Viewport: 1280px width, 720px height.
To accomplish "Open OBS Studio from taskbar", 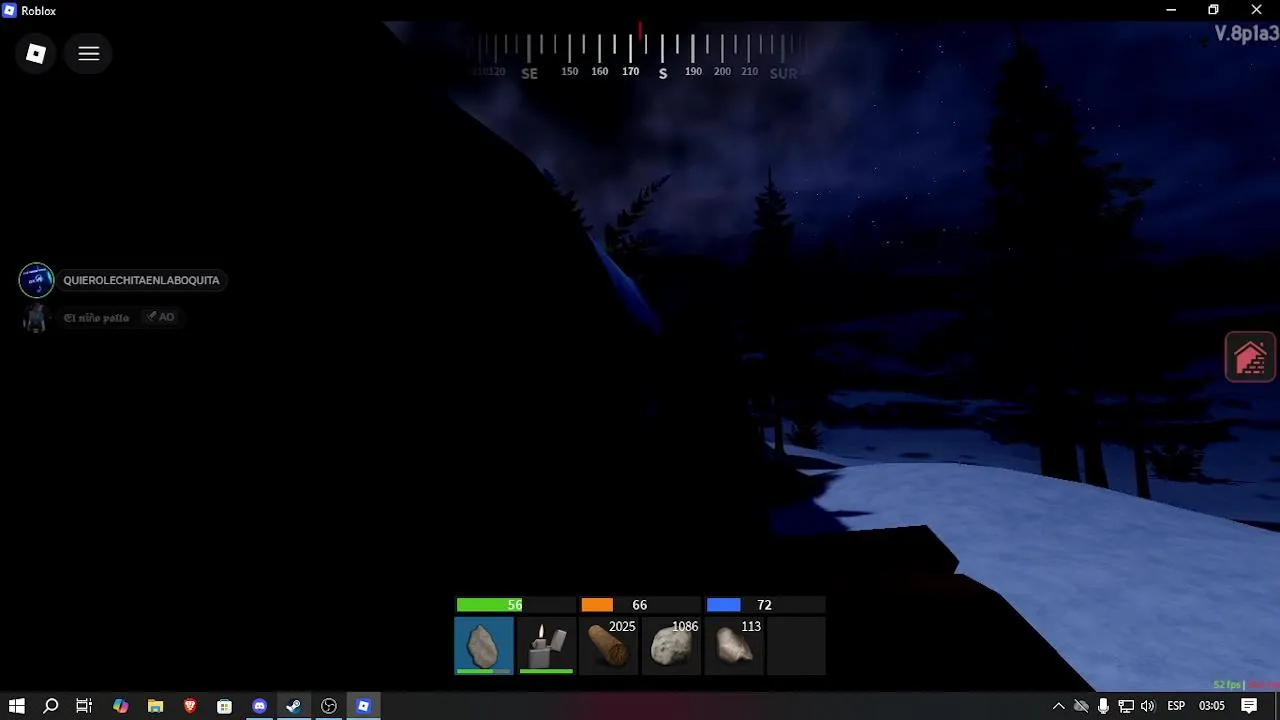I will [329, 706].
